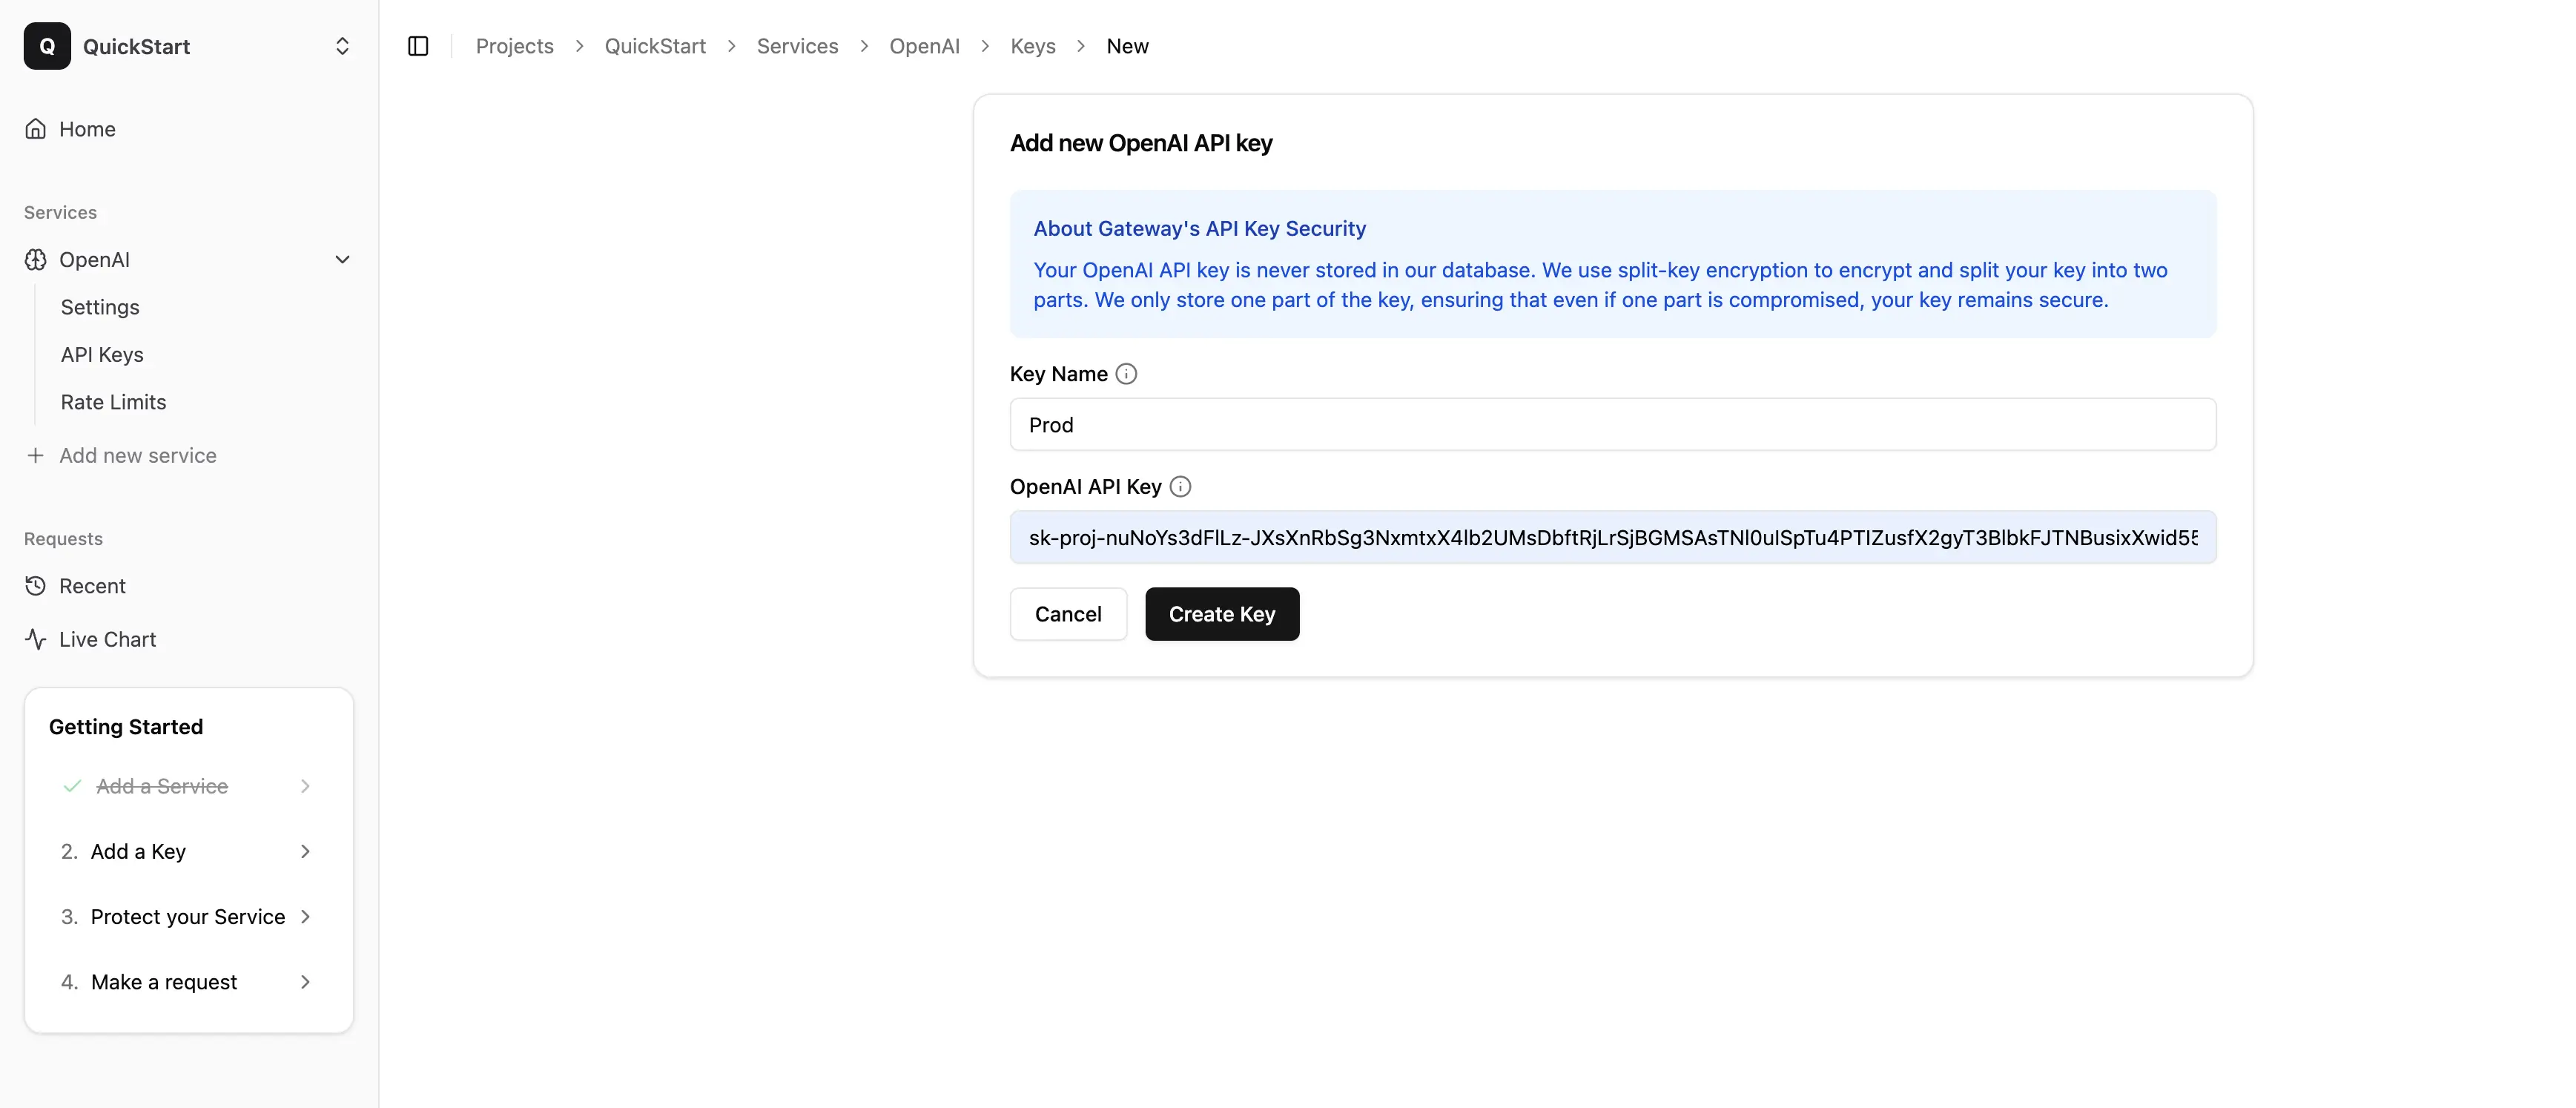
Task: Click the Home house icon
Action: click(x=36, y=129)
